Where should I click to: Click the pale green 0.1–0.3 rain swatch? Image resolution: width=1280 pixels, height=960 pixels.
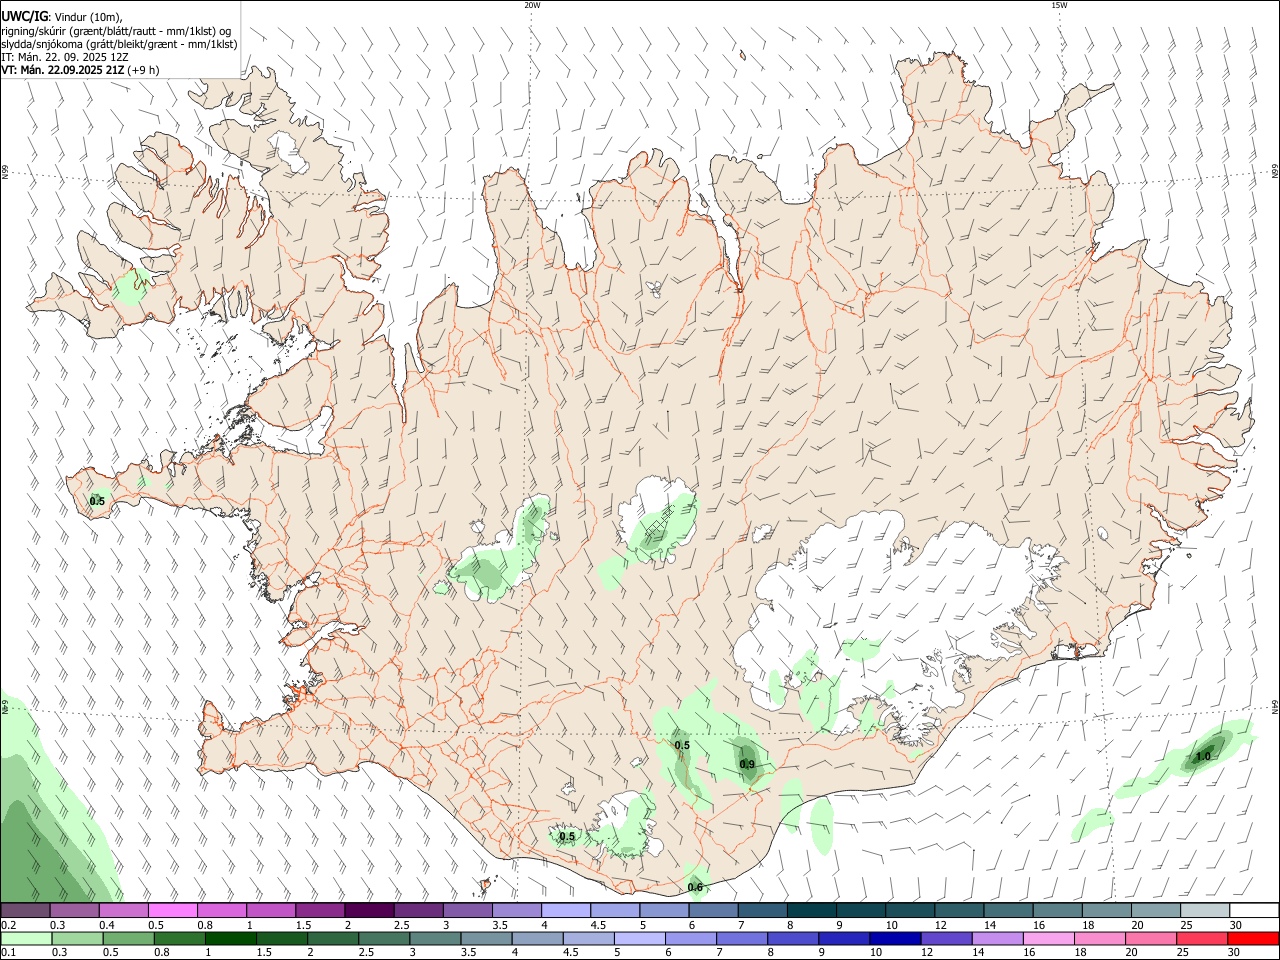click(x=26, y=939)
